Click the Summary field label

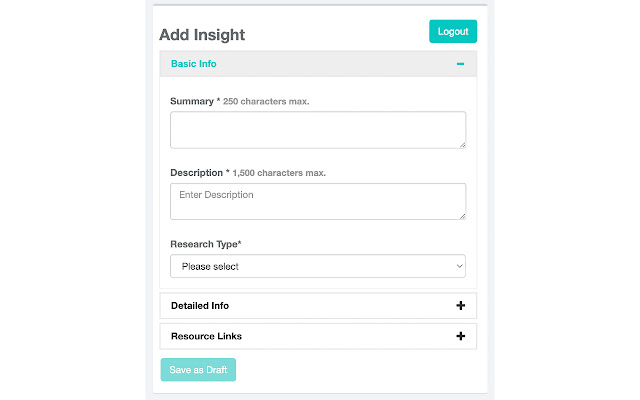192,102
